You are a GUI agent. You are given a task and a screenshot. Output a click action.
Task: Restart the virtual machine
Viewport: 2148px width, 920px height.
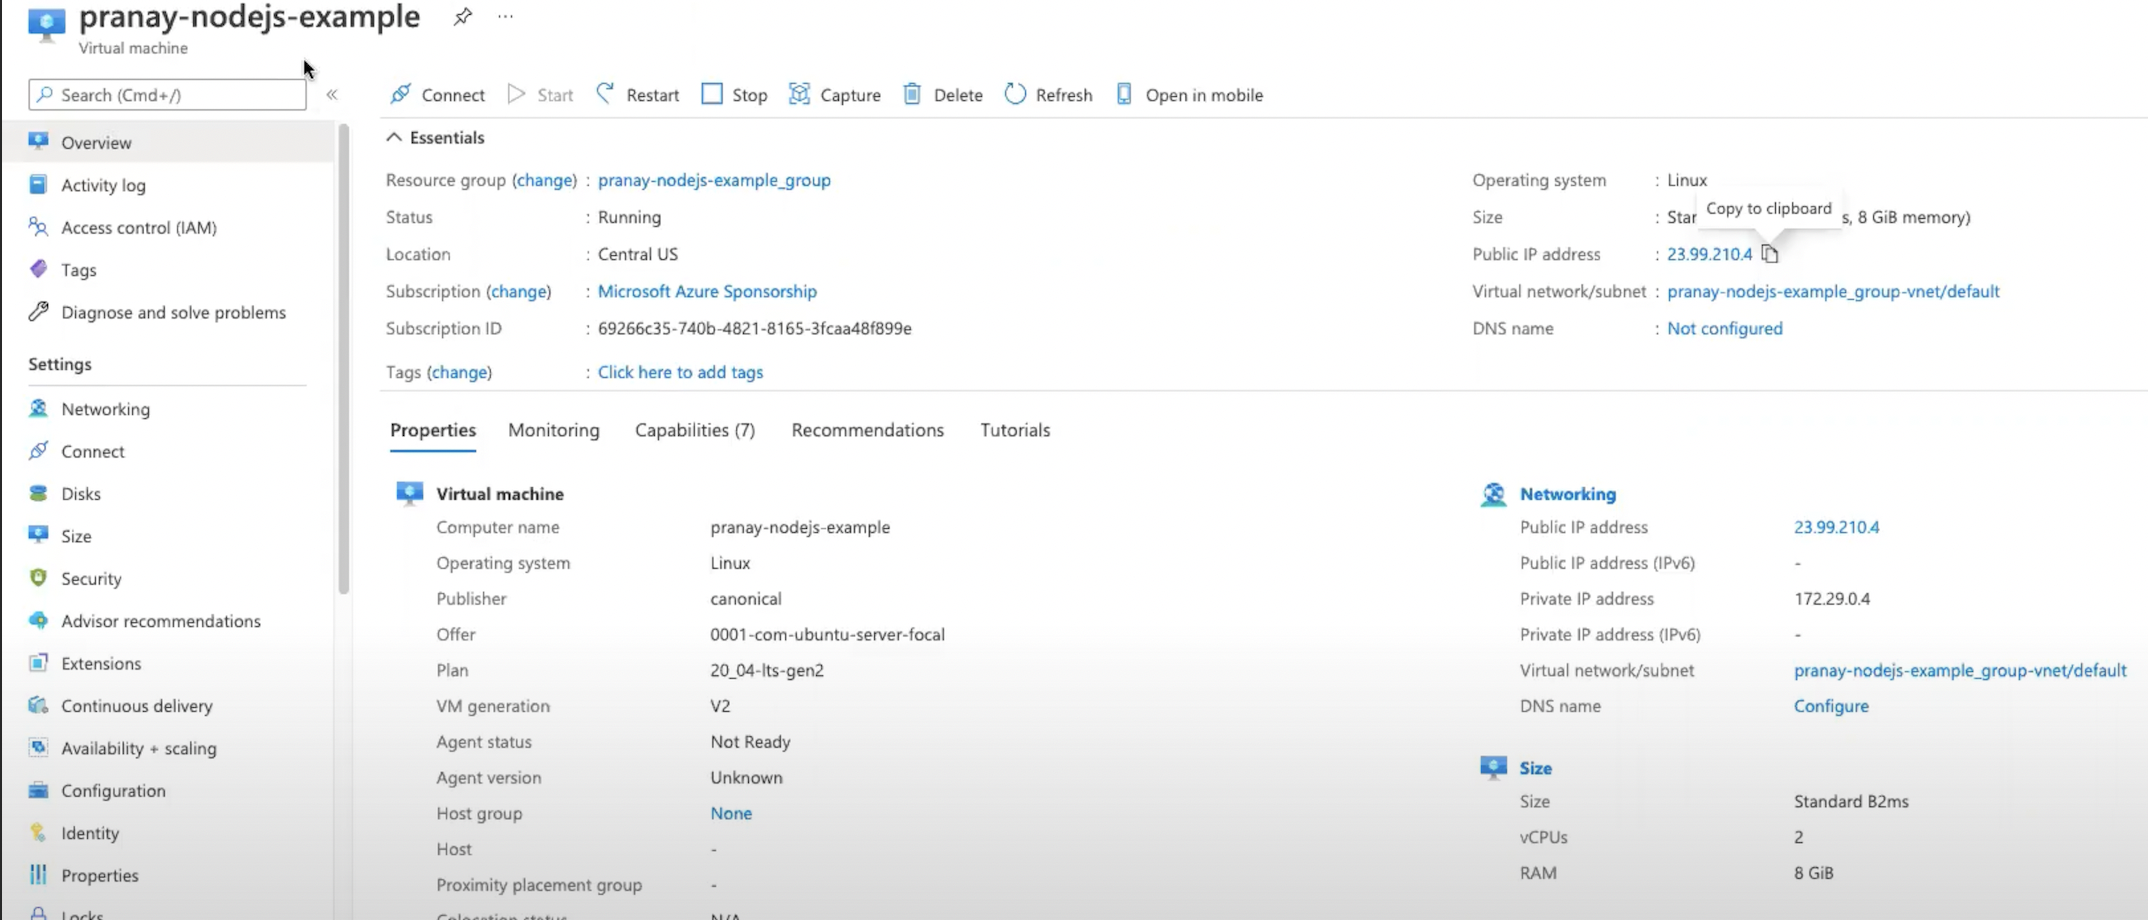coord(637,95)
